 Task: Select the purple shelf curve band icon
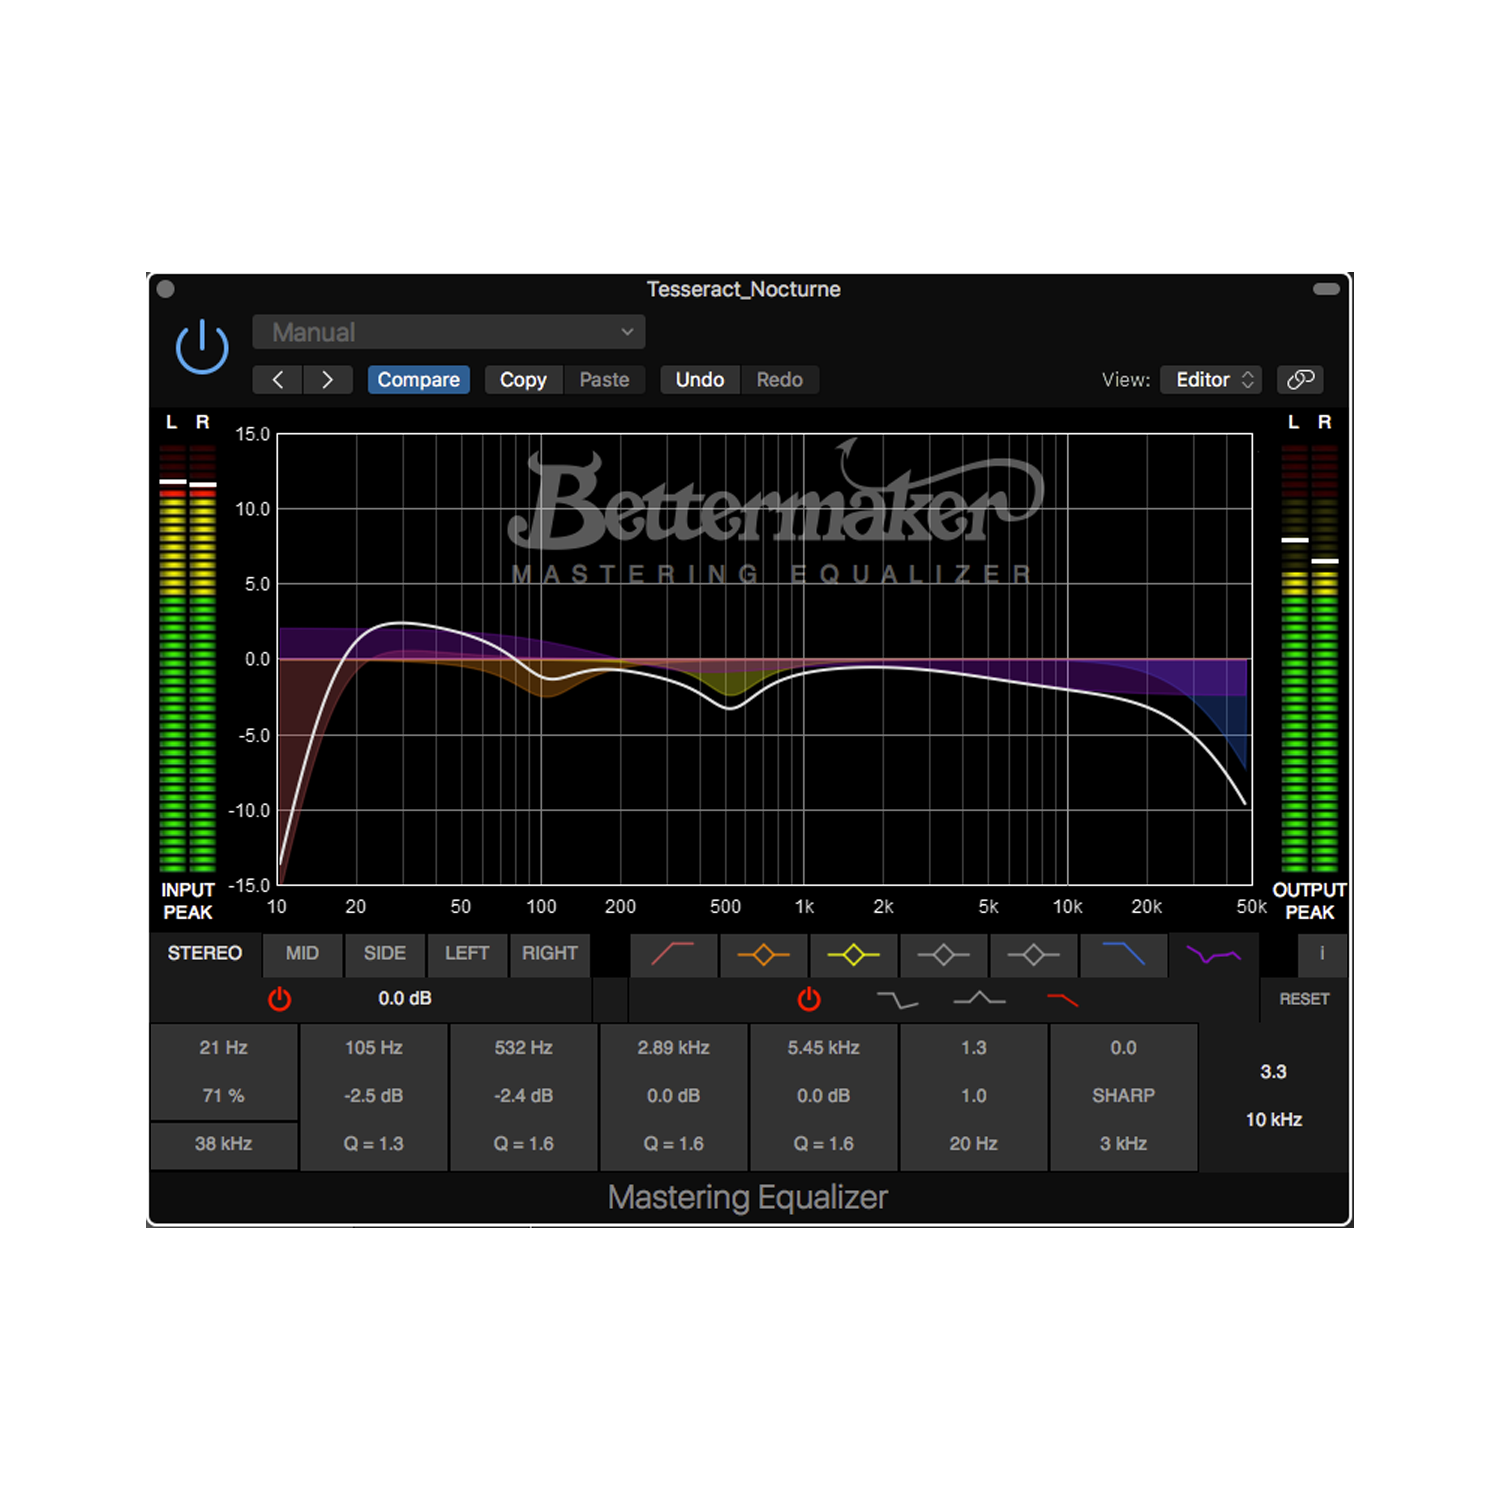1213,955
